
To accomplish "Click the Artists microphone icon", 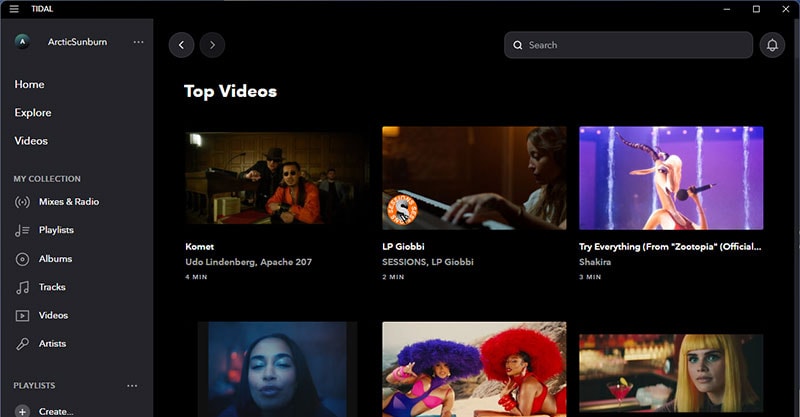I will coord(22,344).
